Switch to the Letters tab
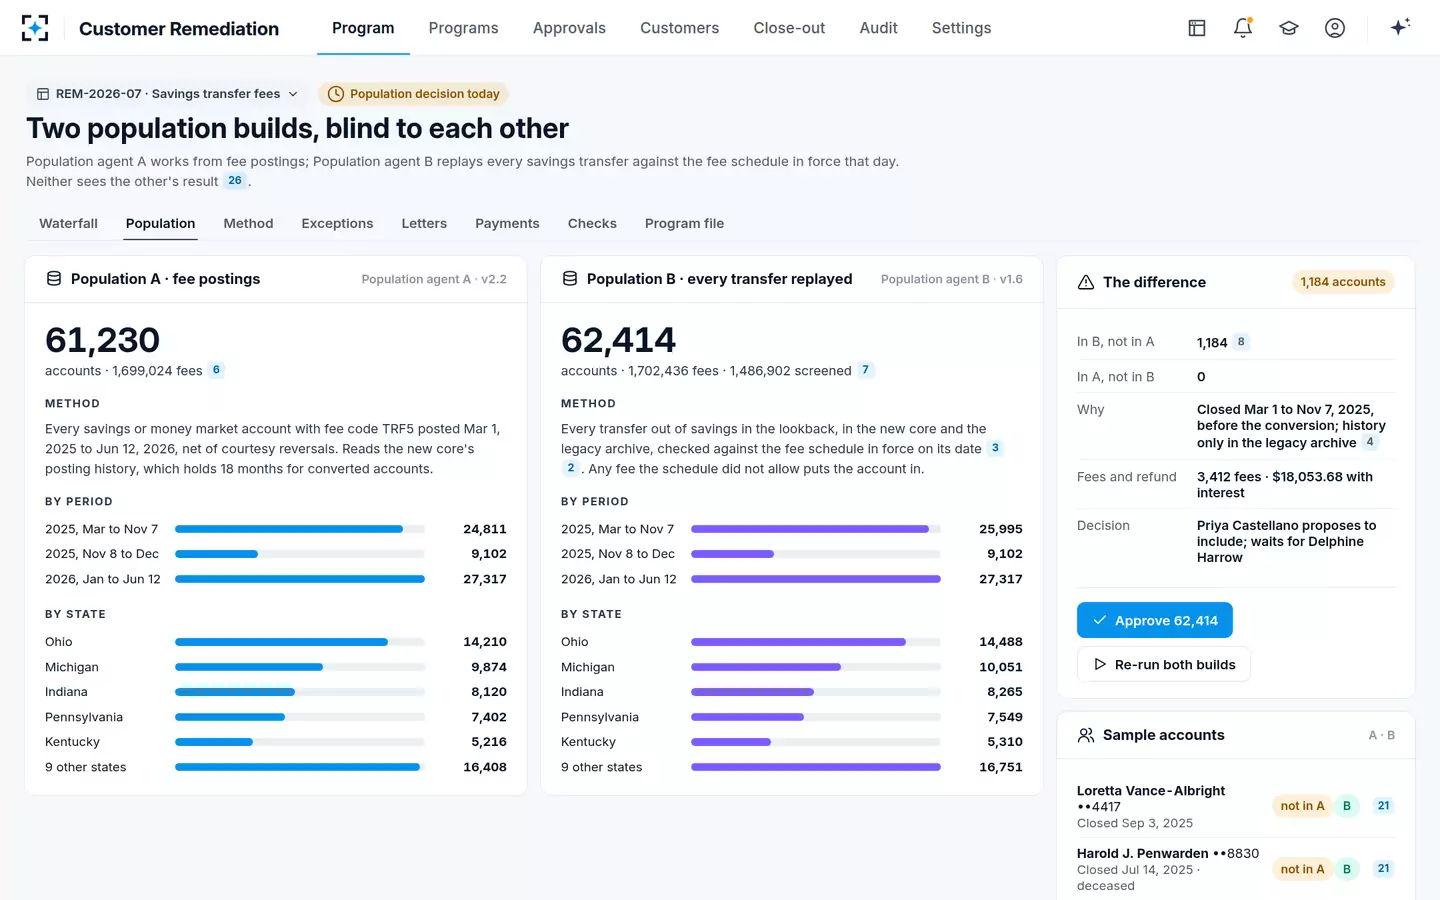 [x=424, y=224]
